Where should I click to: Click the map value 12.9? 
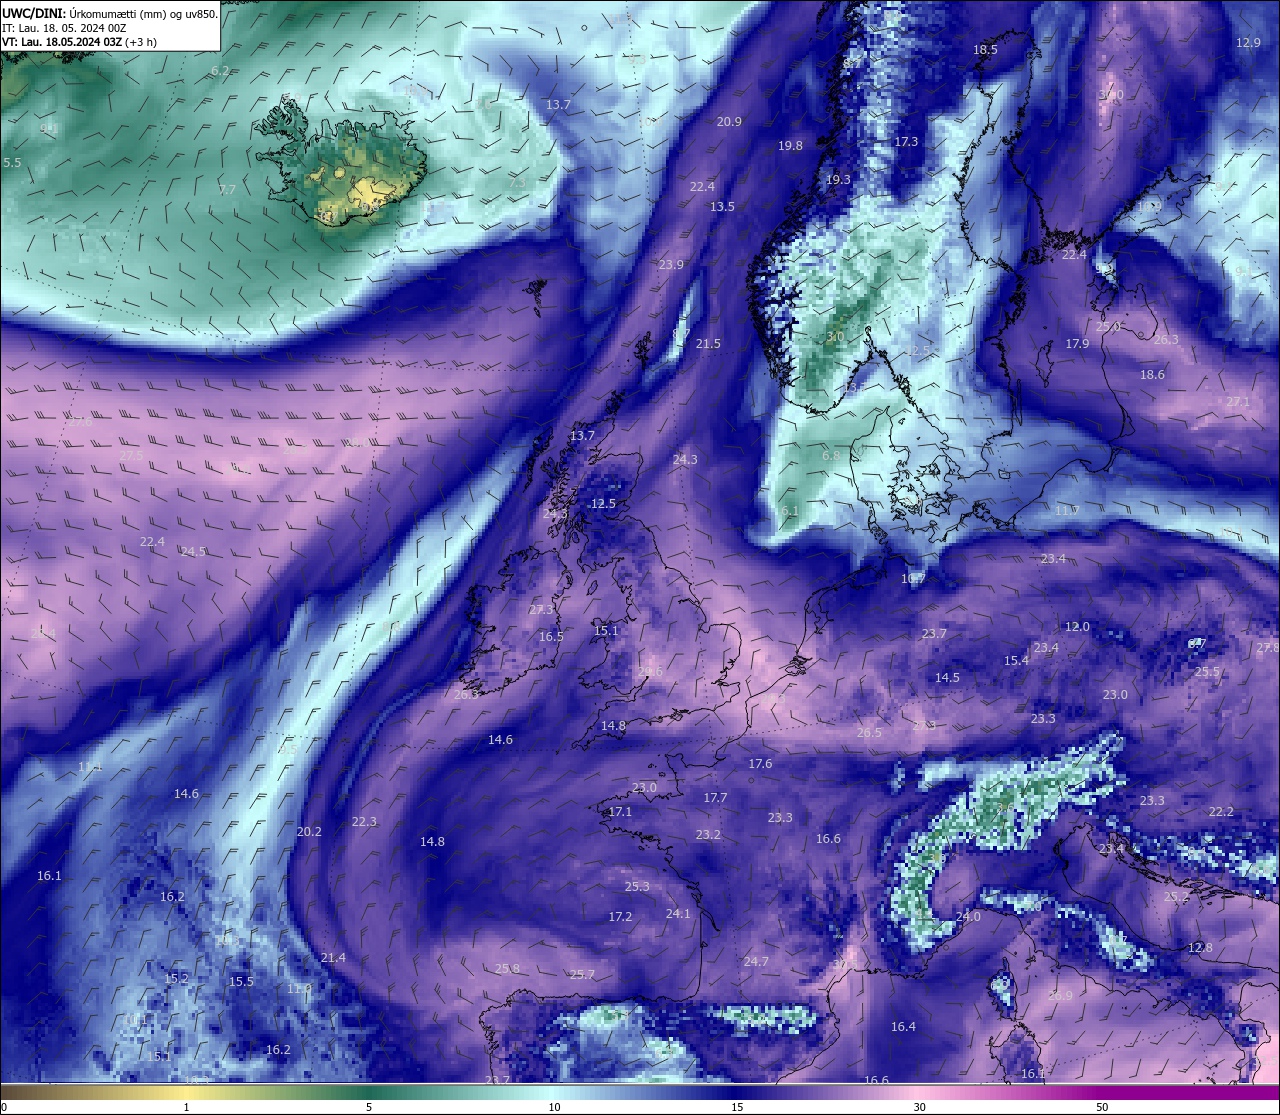click(x=1248, y=42)
